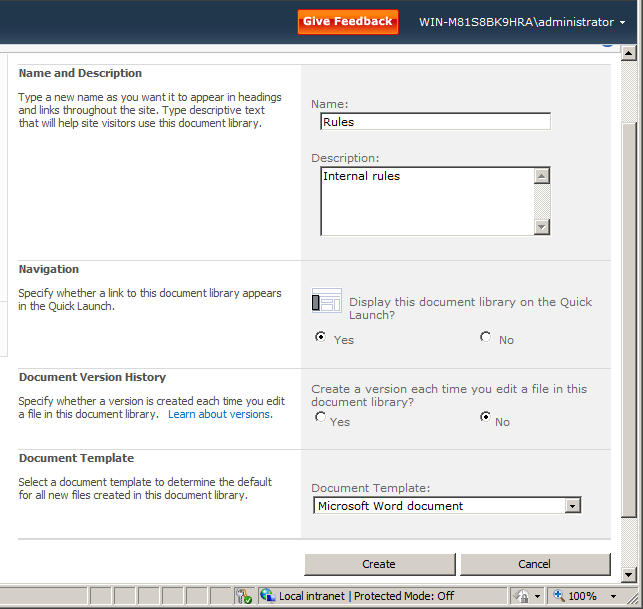Open the dropdown arrow beside the padlock icon

coord(537,597)
